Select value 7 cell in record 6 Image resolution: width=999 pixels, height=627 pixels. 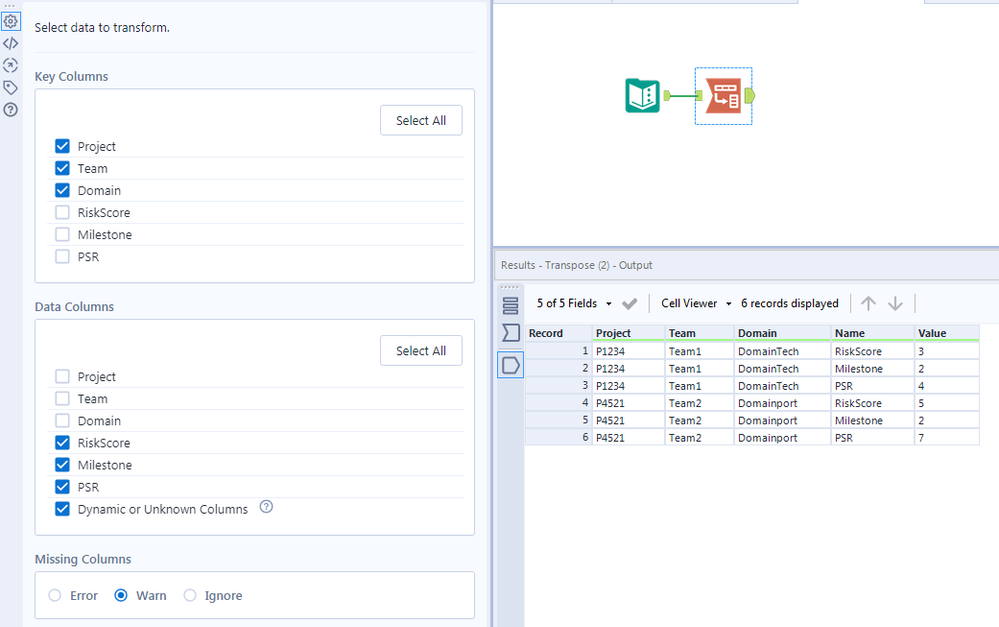coord(947,438)
